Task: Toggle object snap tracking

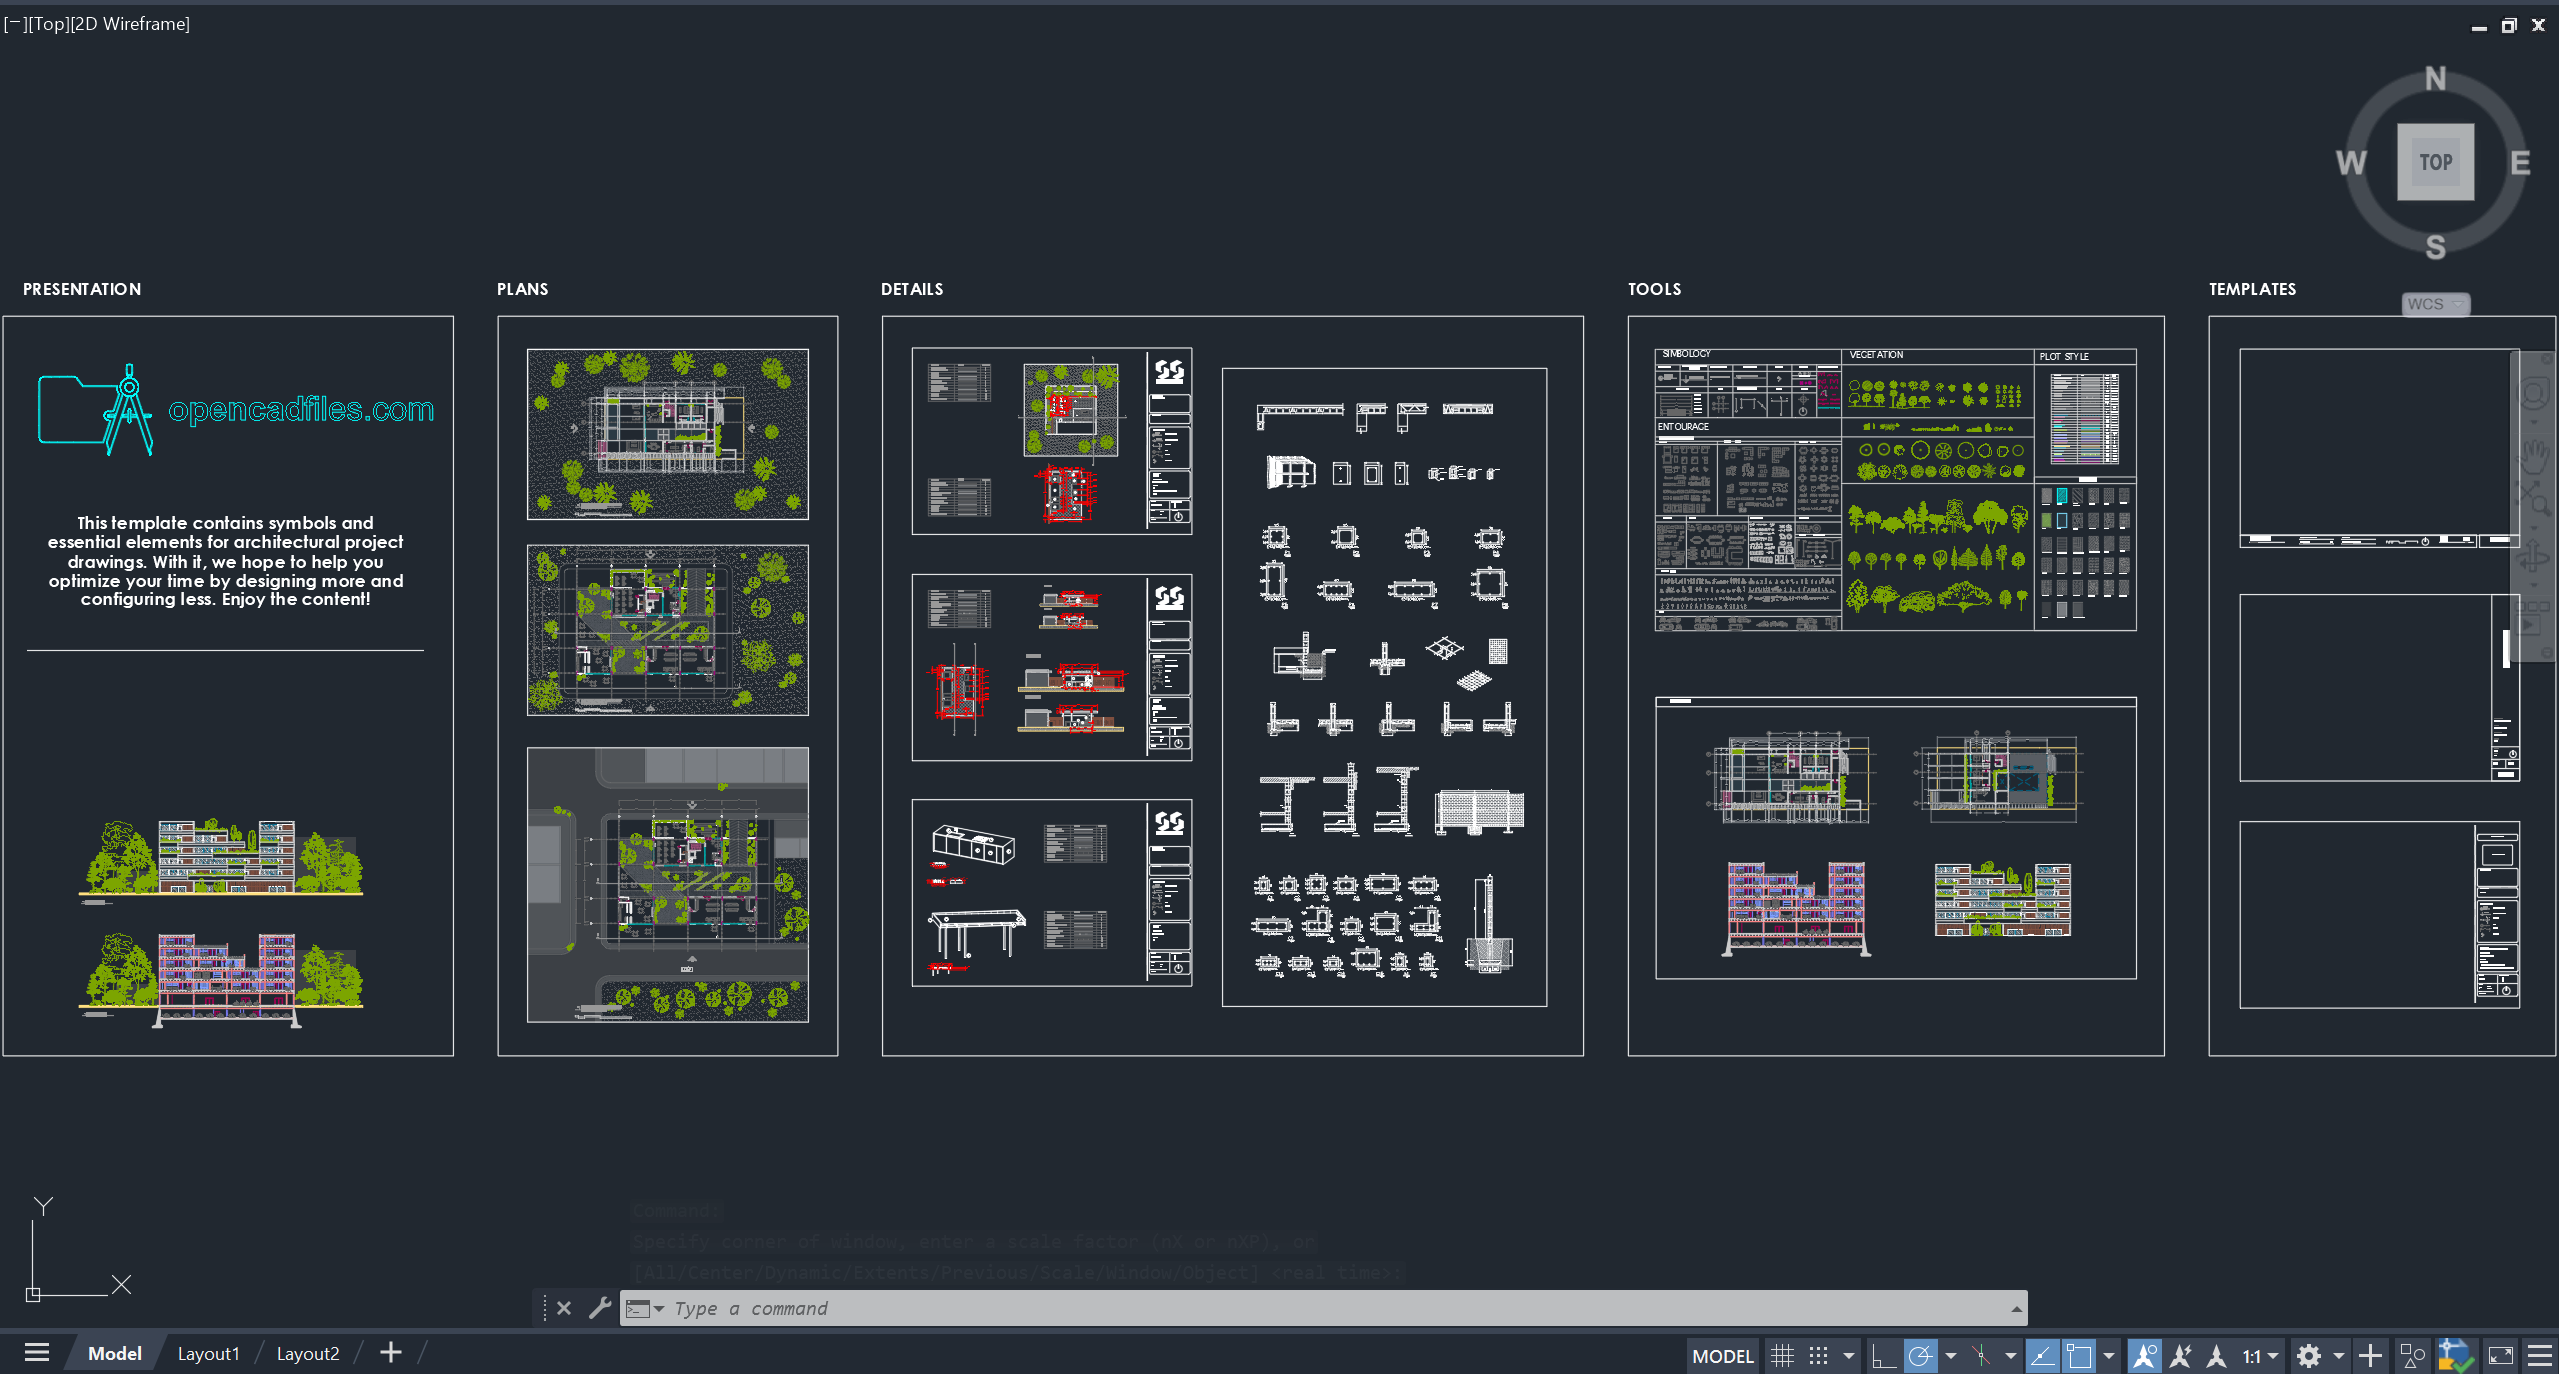Action: [x=2042, y=1356]
